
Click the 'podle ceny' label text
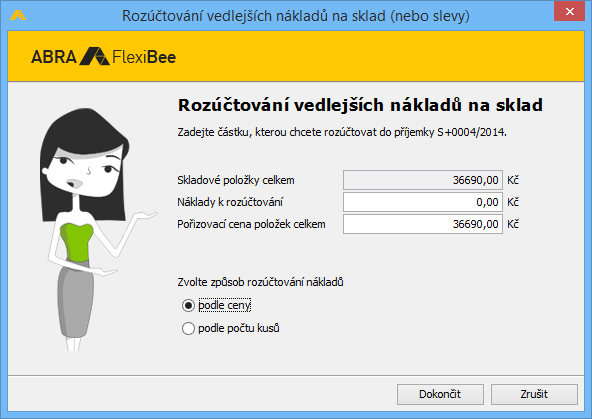click(x=225, y=305)
